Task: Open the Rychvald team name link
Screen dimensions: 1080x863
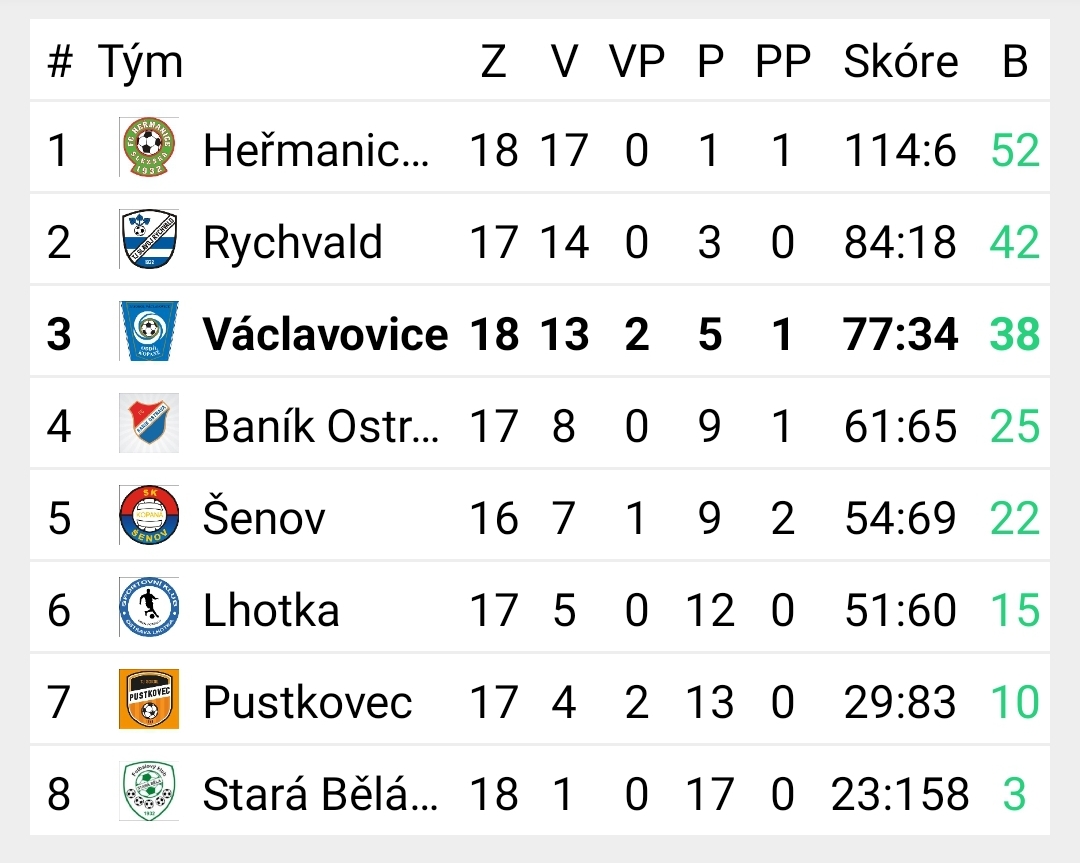Action: coord(293,242)
